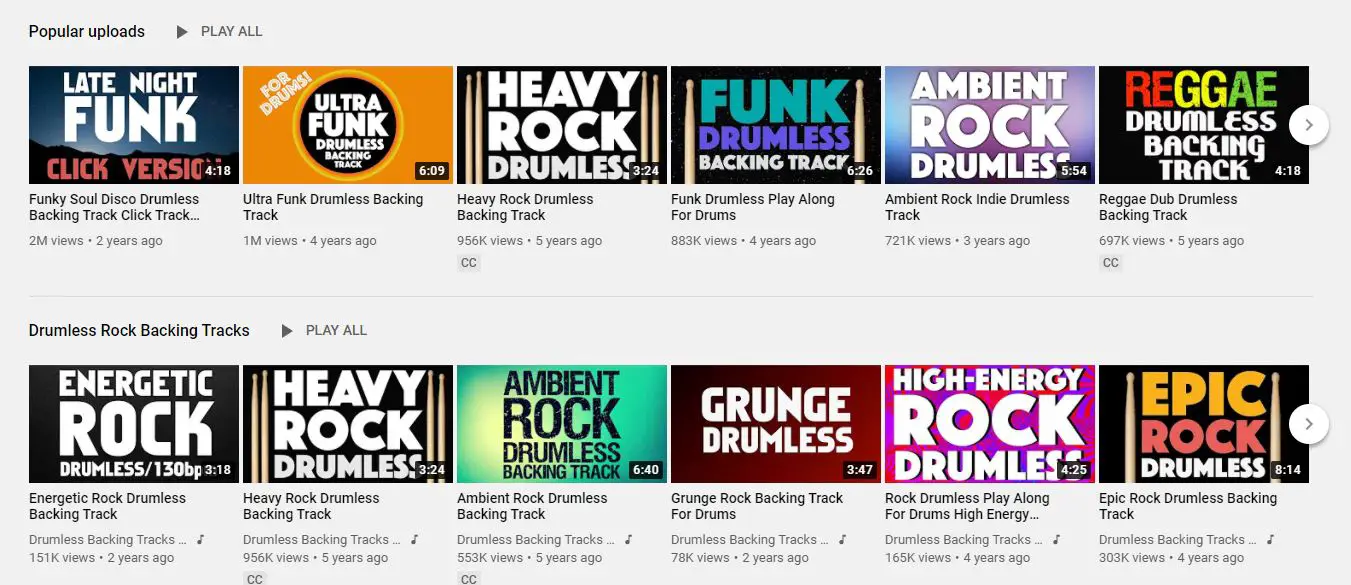
Task: Open Heavy Rock Drumless thumbnail in Popular uploads
Action: tap(562, 125)
